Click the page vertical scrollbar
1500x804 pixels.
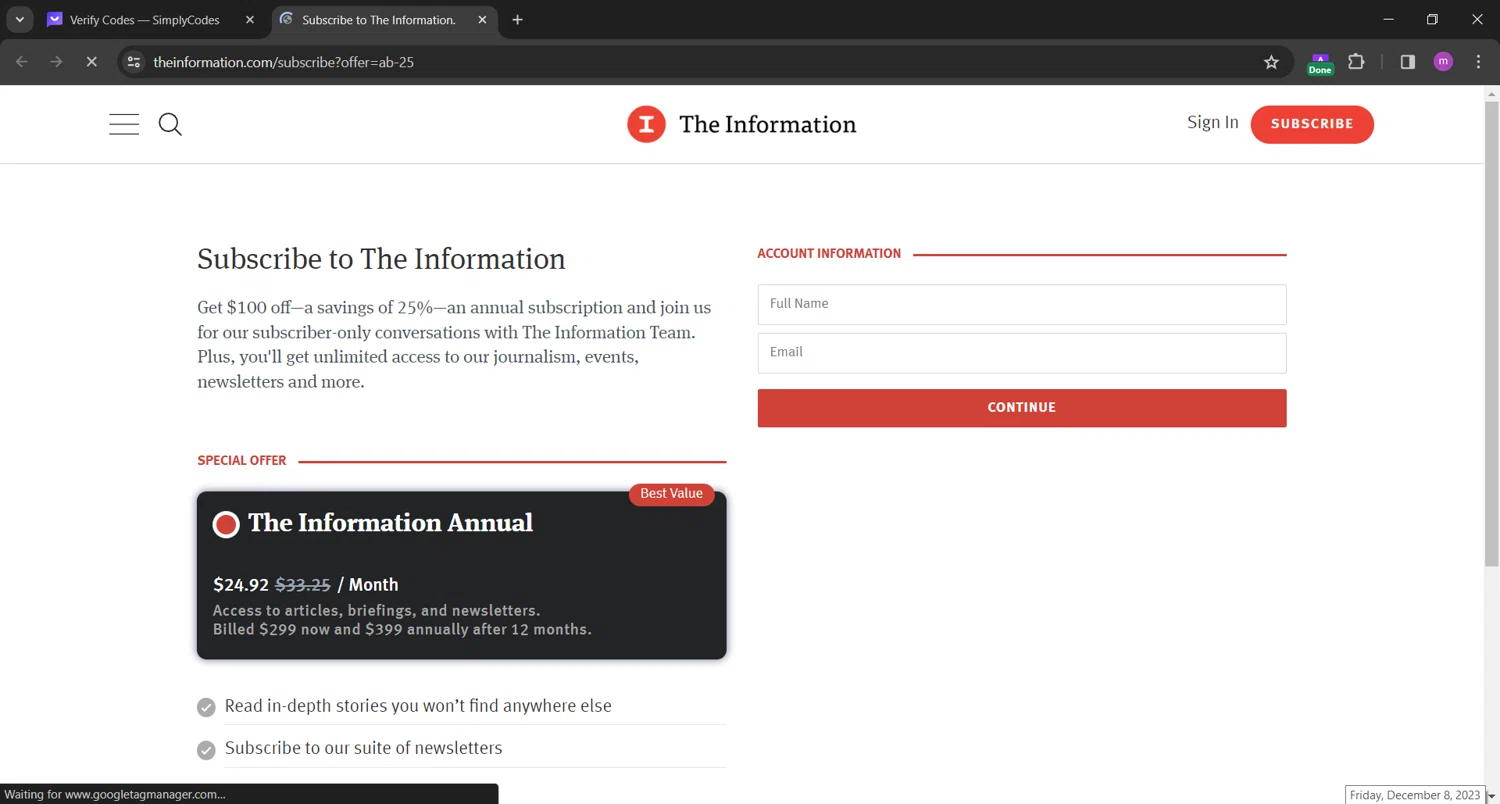1492,333
